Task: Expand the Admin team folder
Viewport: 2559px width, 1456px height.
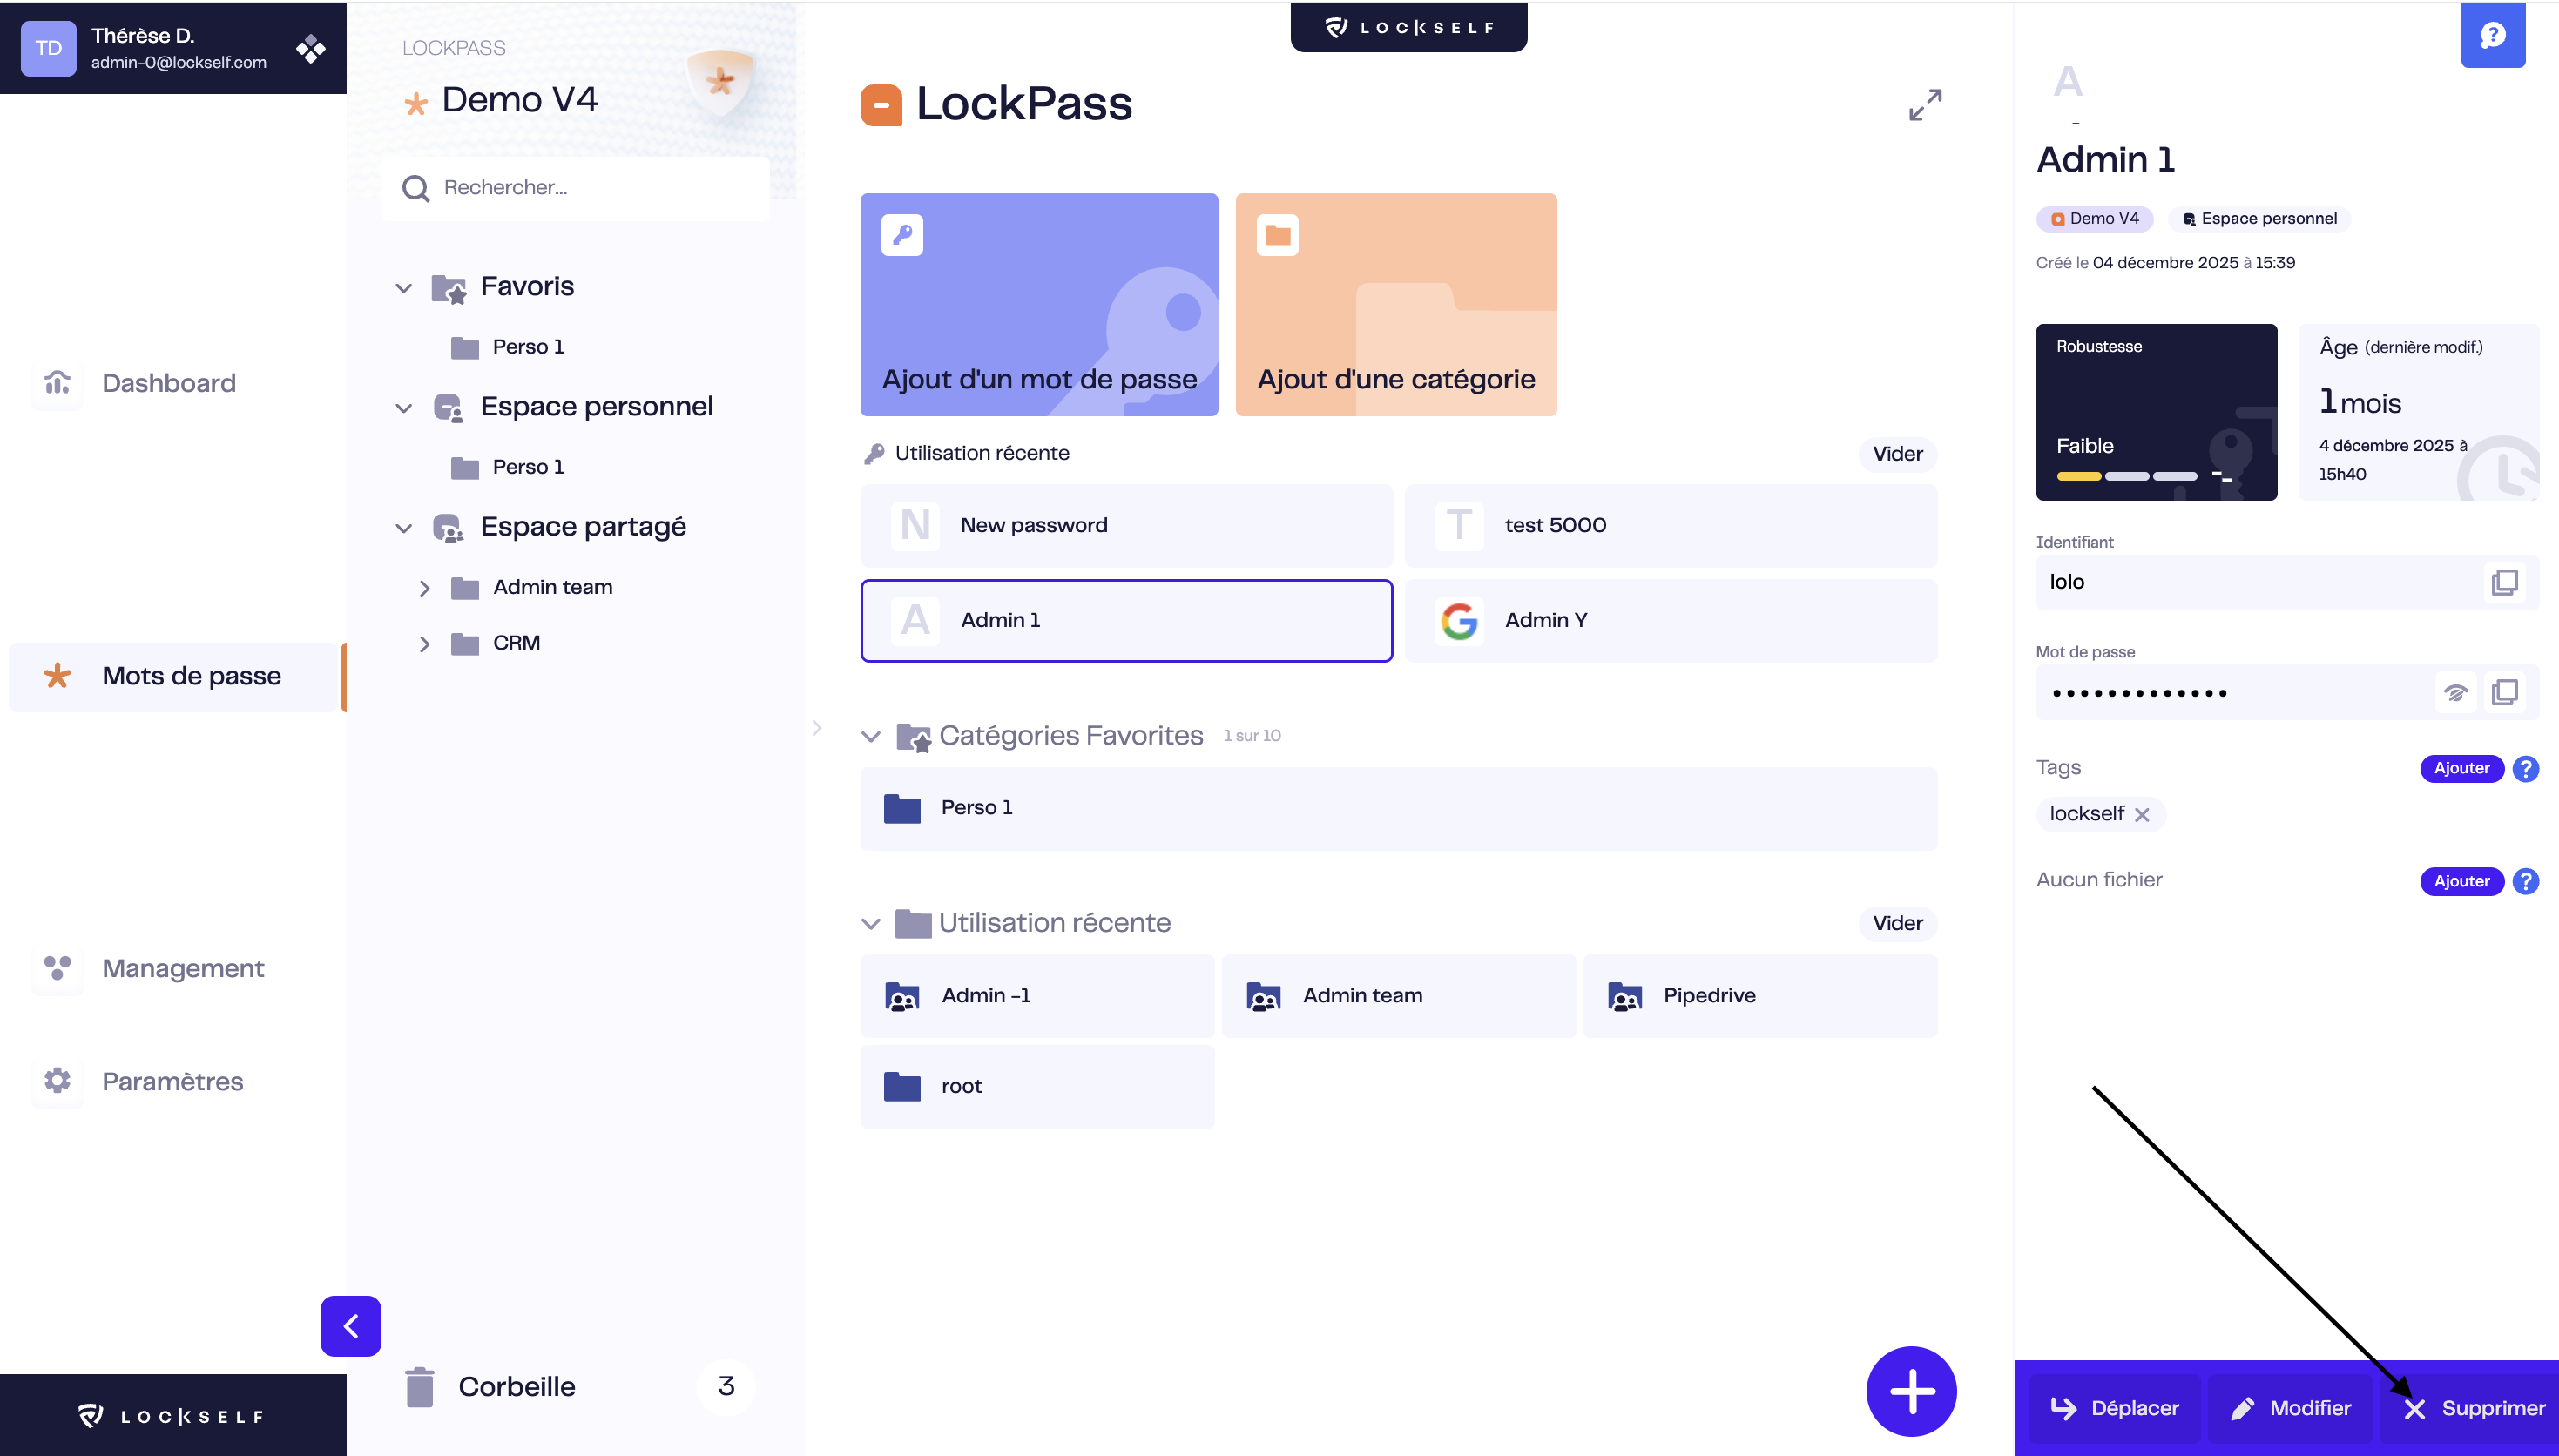Action: coord(425,588)
